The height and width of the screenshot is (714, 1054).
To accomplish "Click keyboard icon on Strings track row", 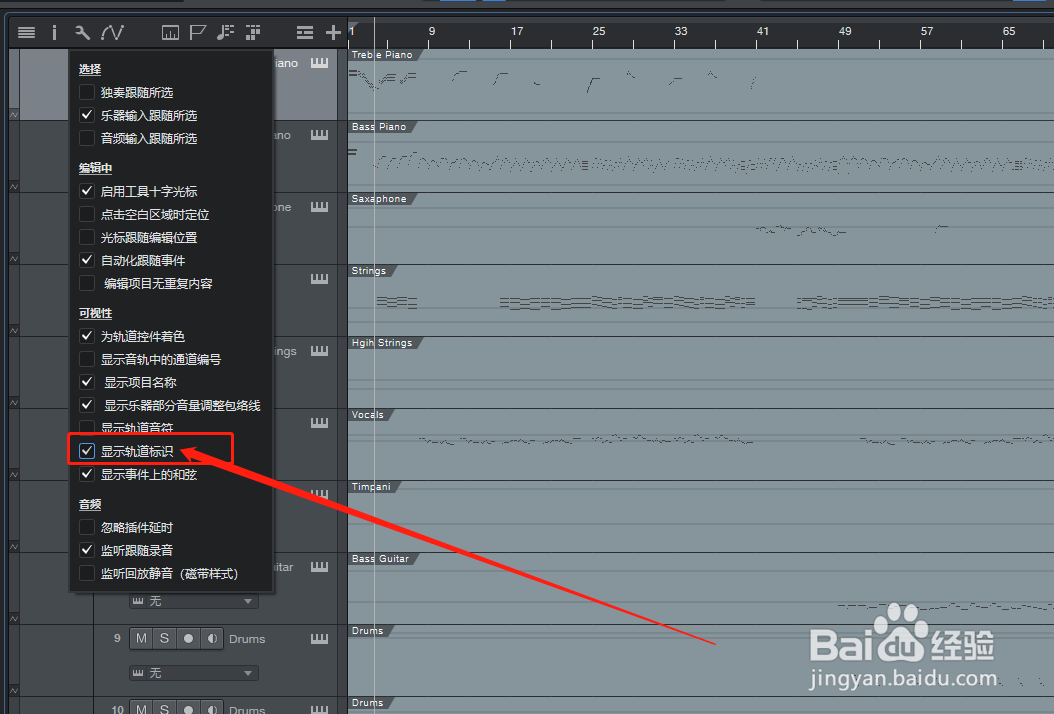I will click(x=319, y=279).
